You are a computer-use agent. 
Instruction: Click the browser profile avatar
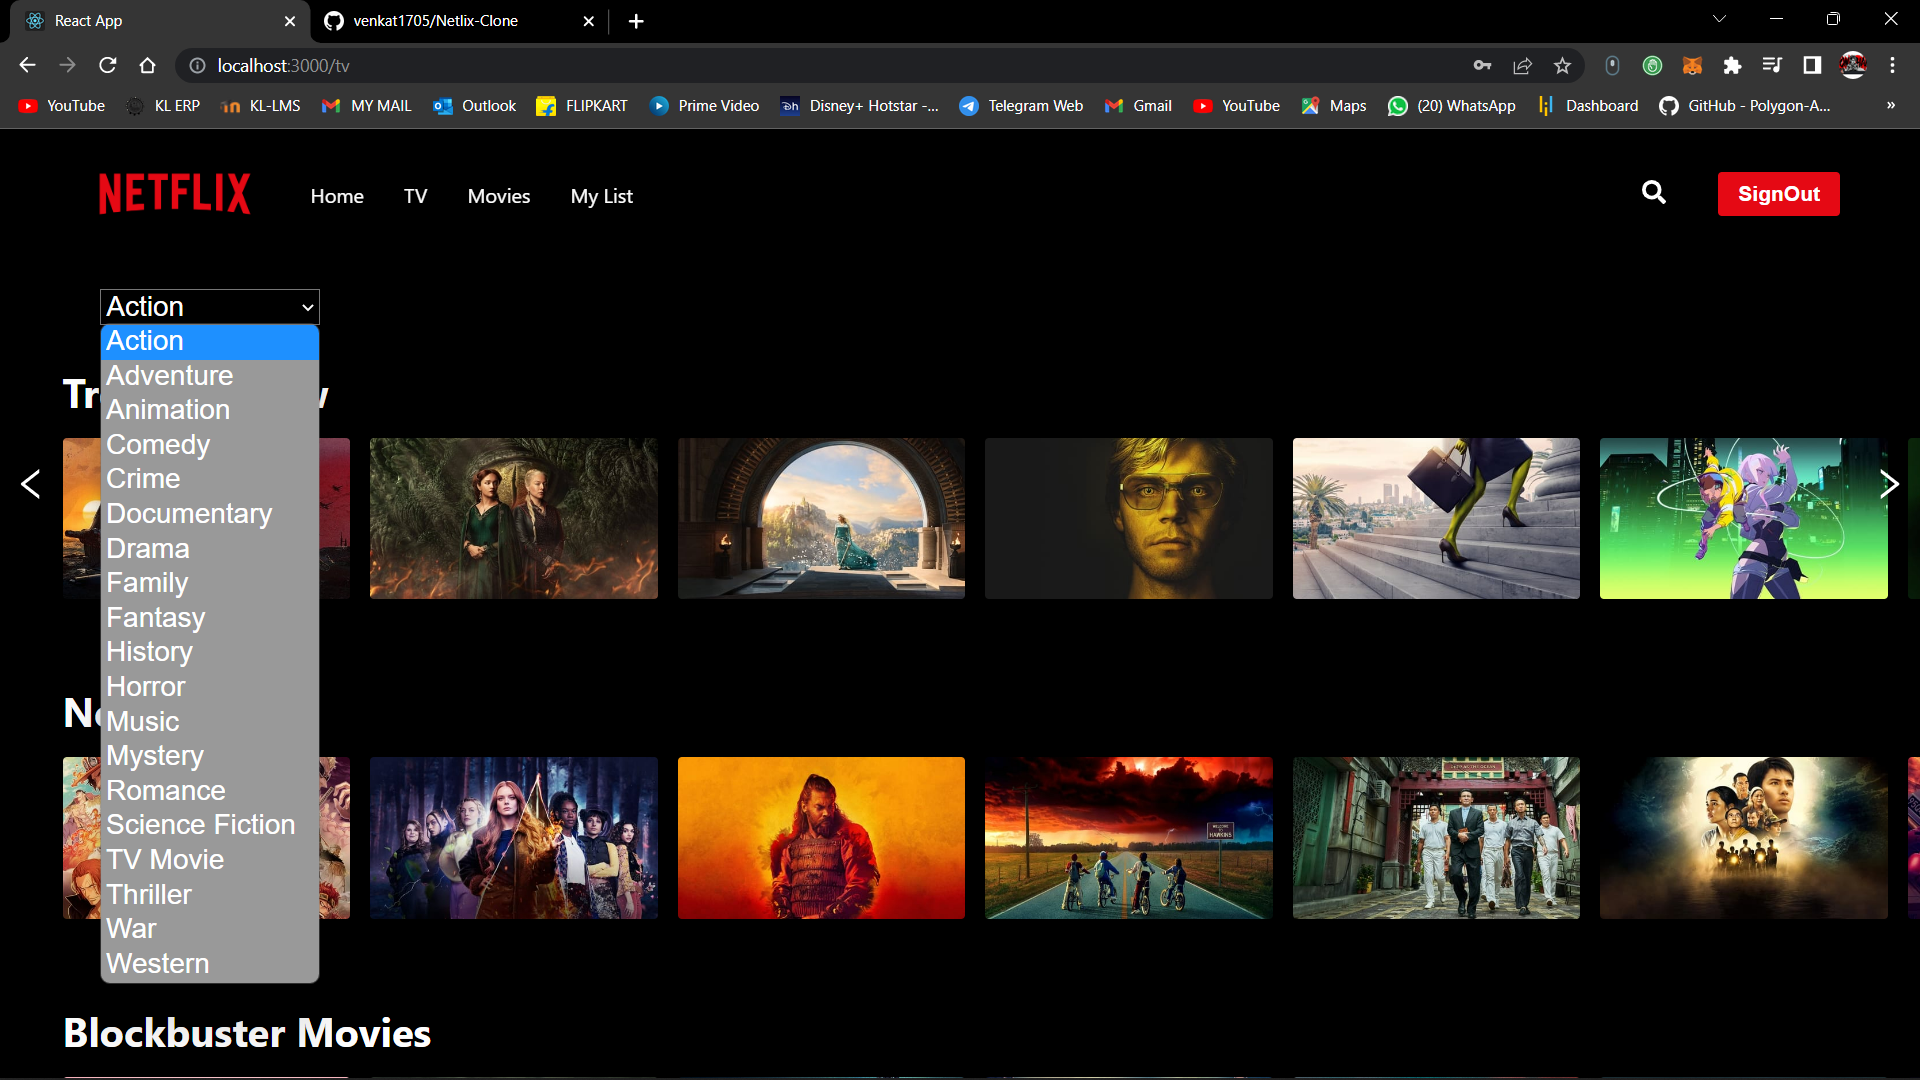point(1853,65)
